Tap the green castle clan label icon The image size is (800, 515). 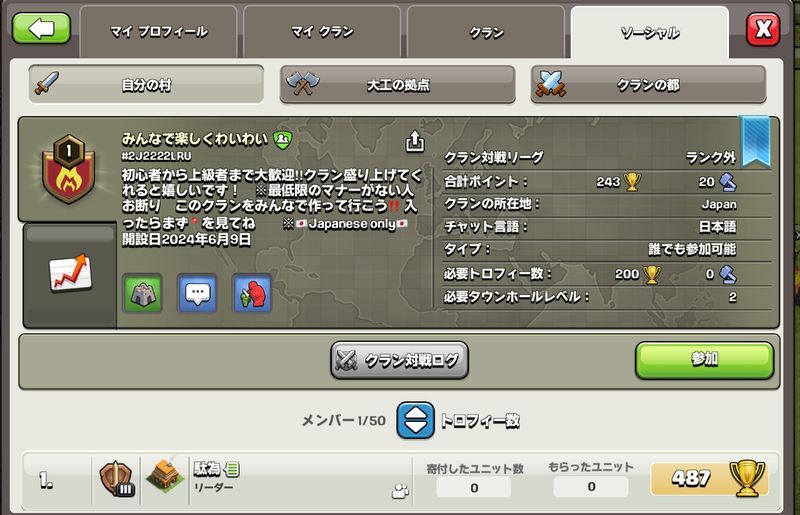pos(142,293)
